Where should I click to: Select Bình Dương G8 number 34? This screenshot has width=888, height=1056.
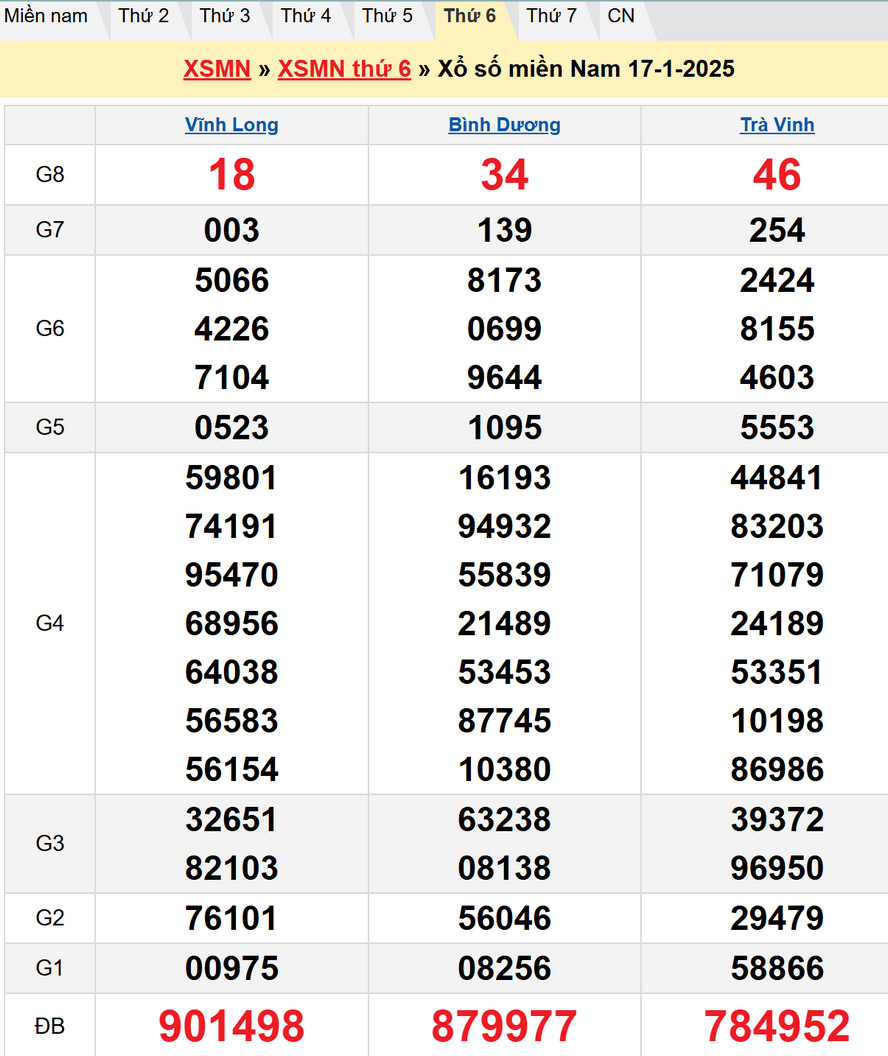pyautogui.click(x=504, y=175)
